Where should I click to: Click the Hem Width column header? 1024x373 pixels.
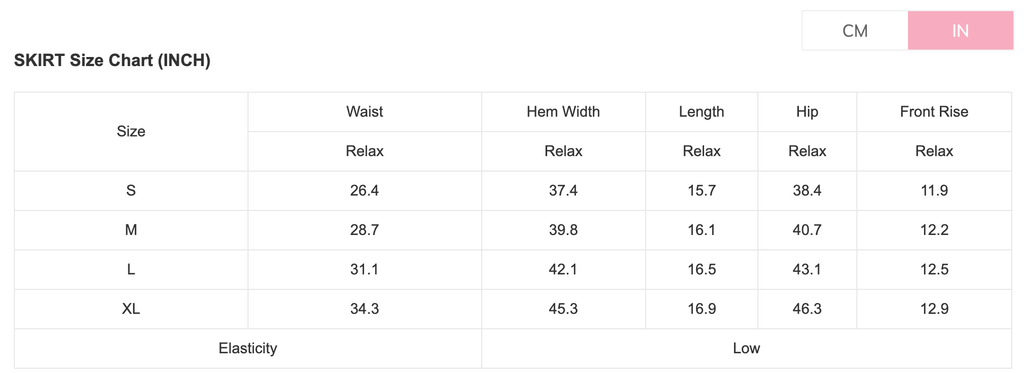[563, 112]
